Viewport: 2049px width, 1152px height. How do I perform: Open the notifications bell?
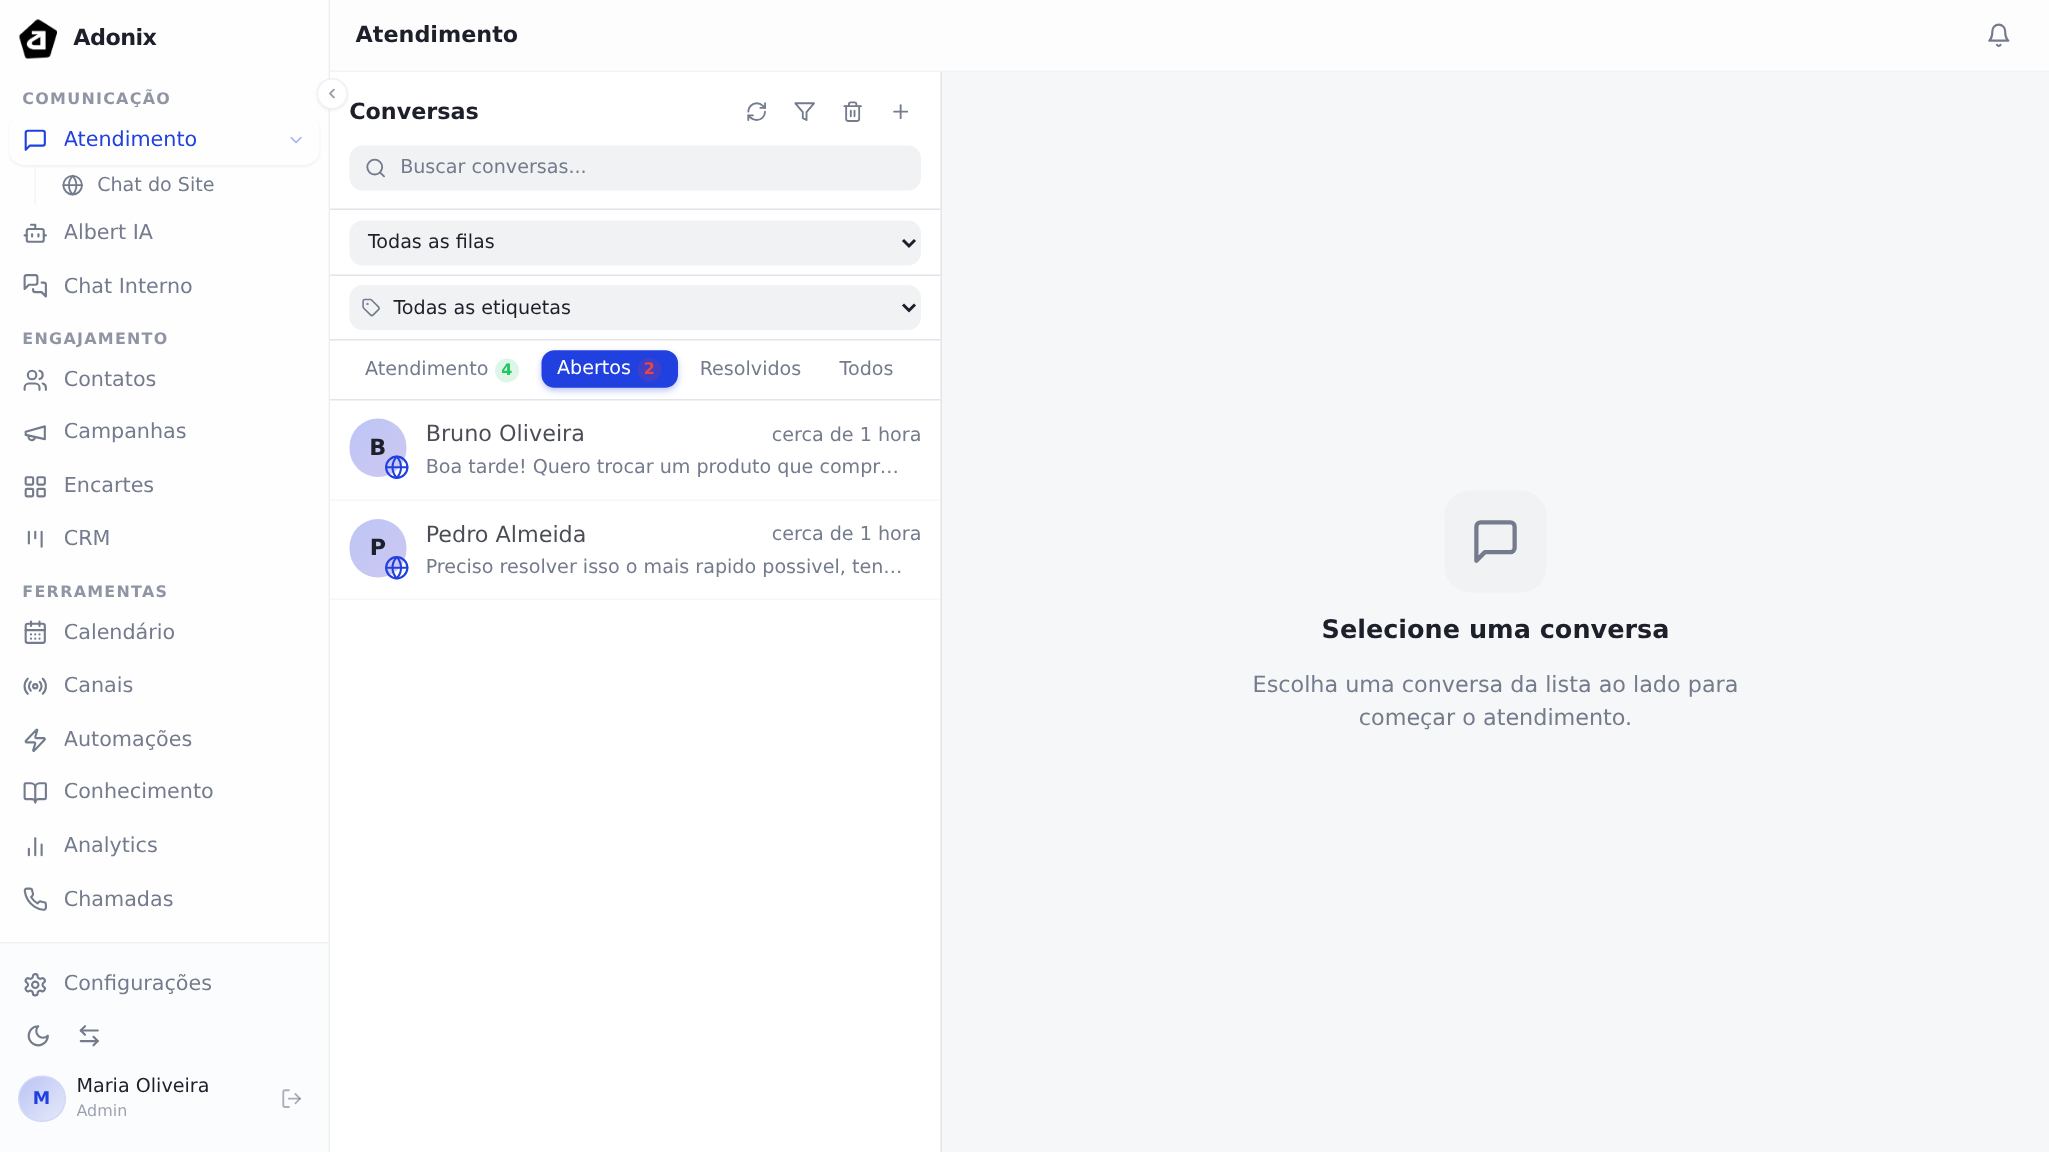[1998, 36]
